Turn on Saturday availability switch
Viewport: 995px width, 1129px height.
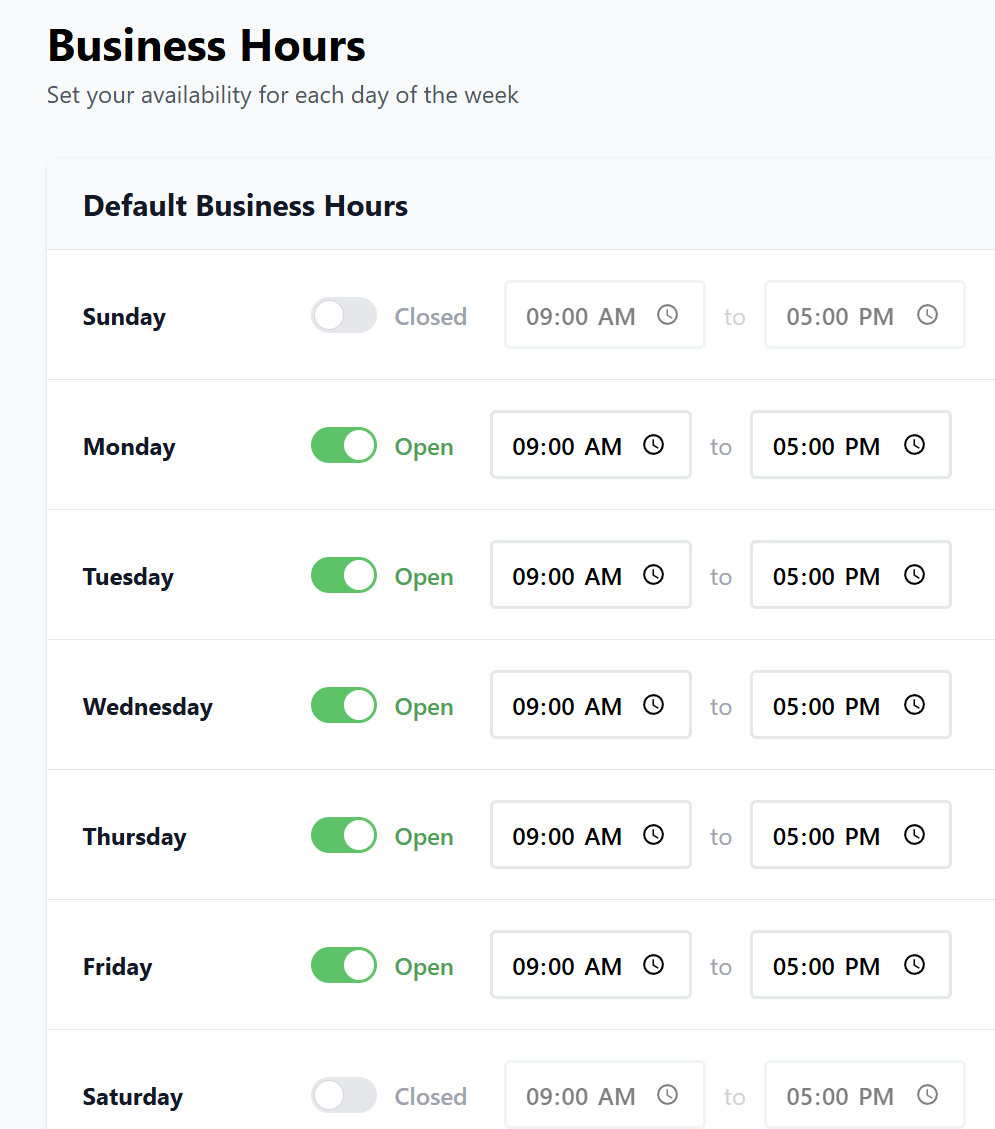click(343, 1095)
